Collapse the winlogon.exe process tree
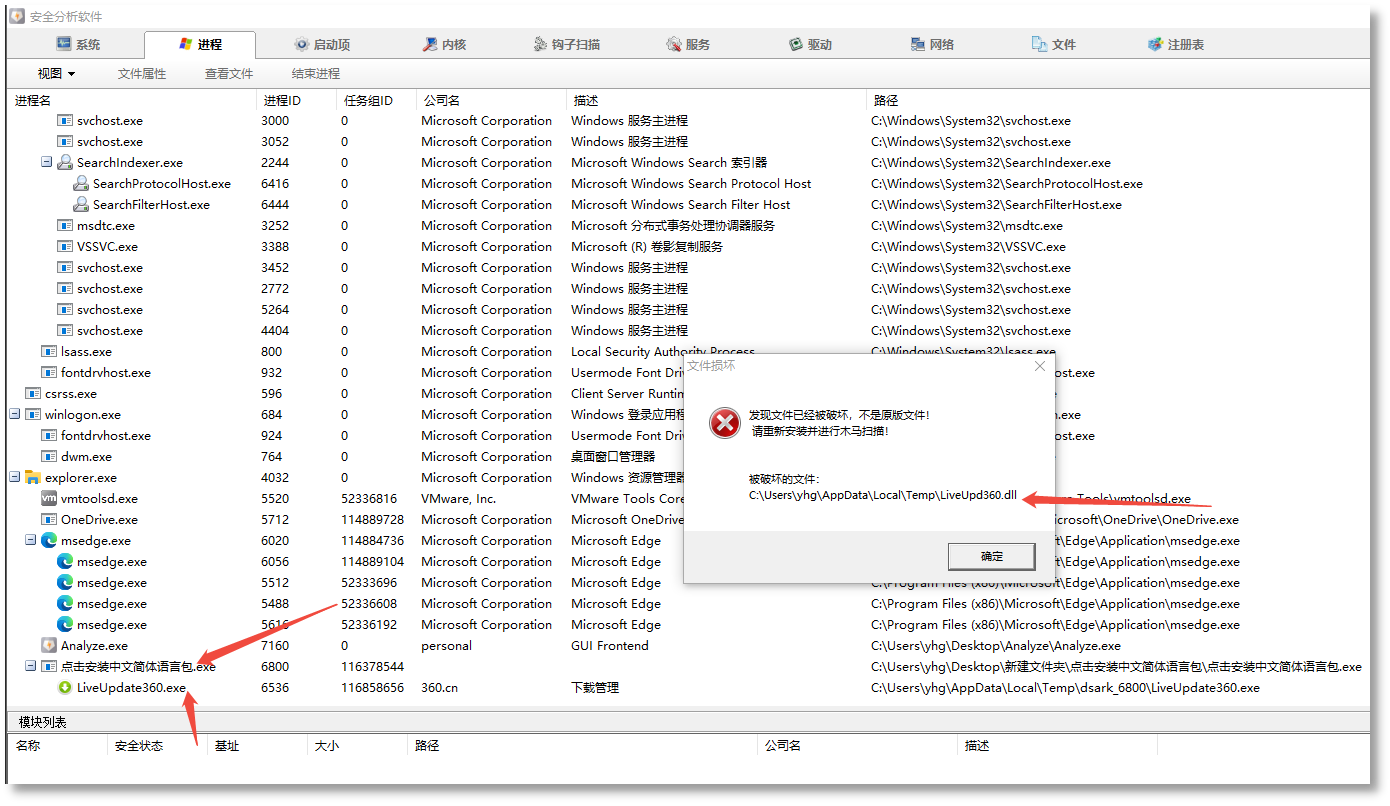 pyautogui.click(x=15, y=414)
